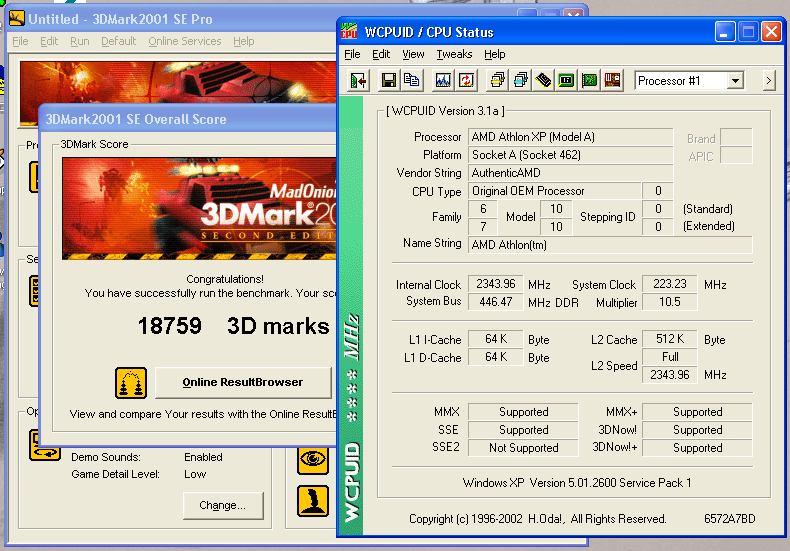Click the Windows XP version line
790x551 pixels.
coord(577,483)
